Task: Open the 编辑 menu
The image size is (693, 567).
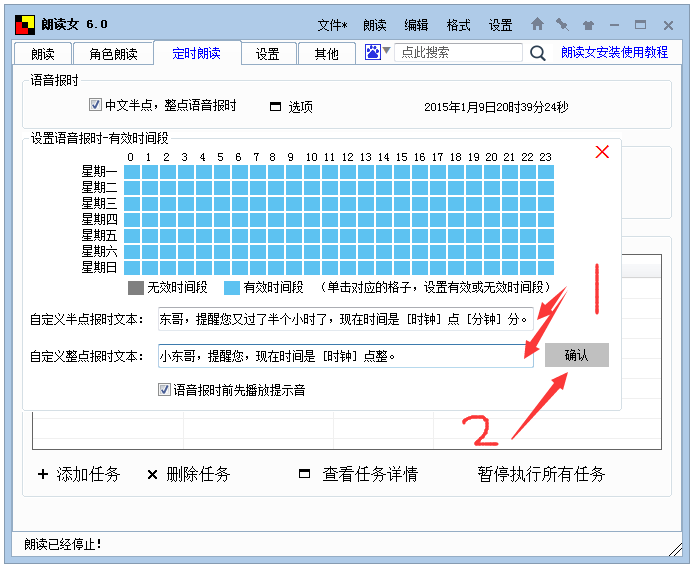Action: click(x=416, y=25)
